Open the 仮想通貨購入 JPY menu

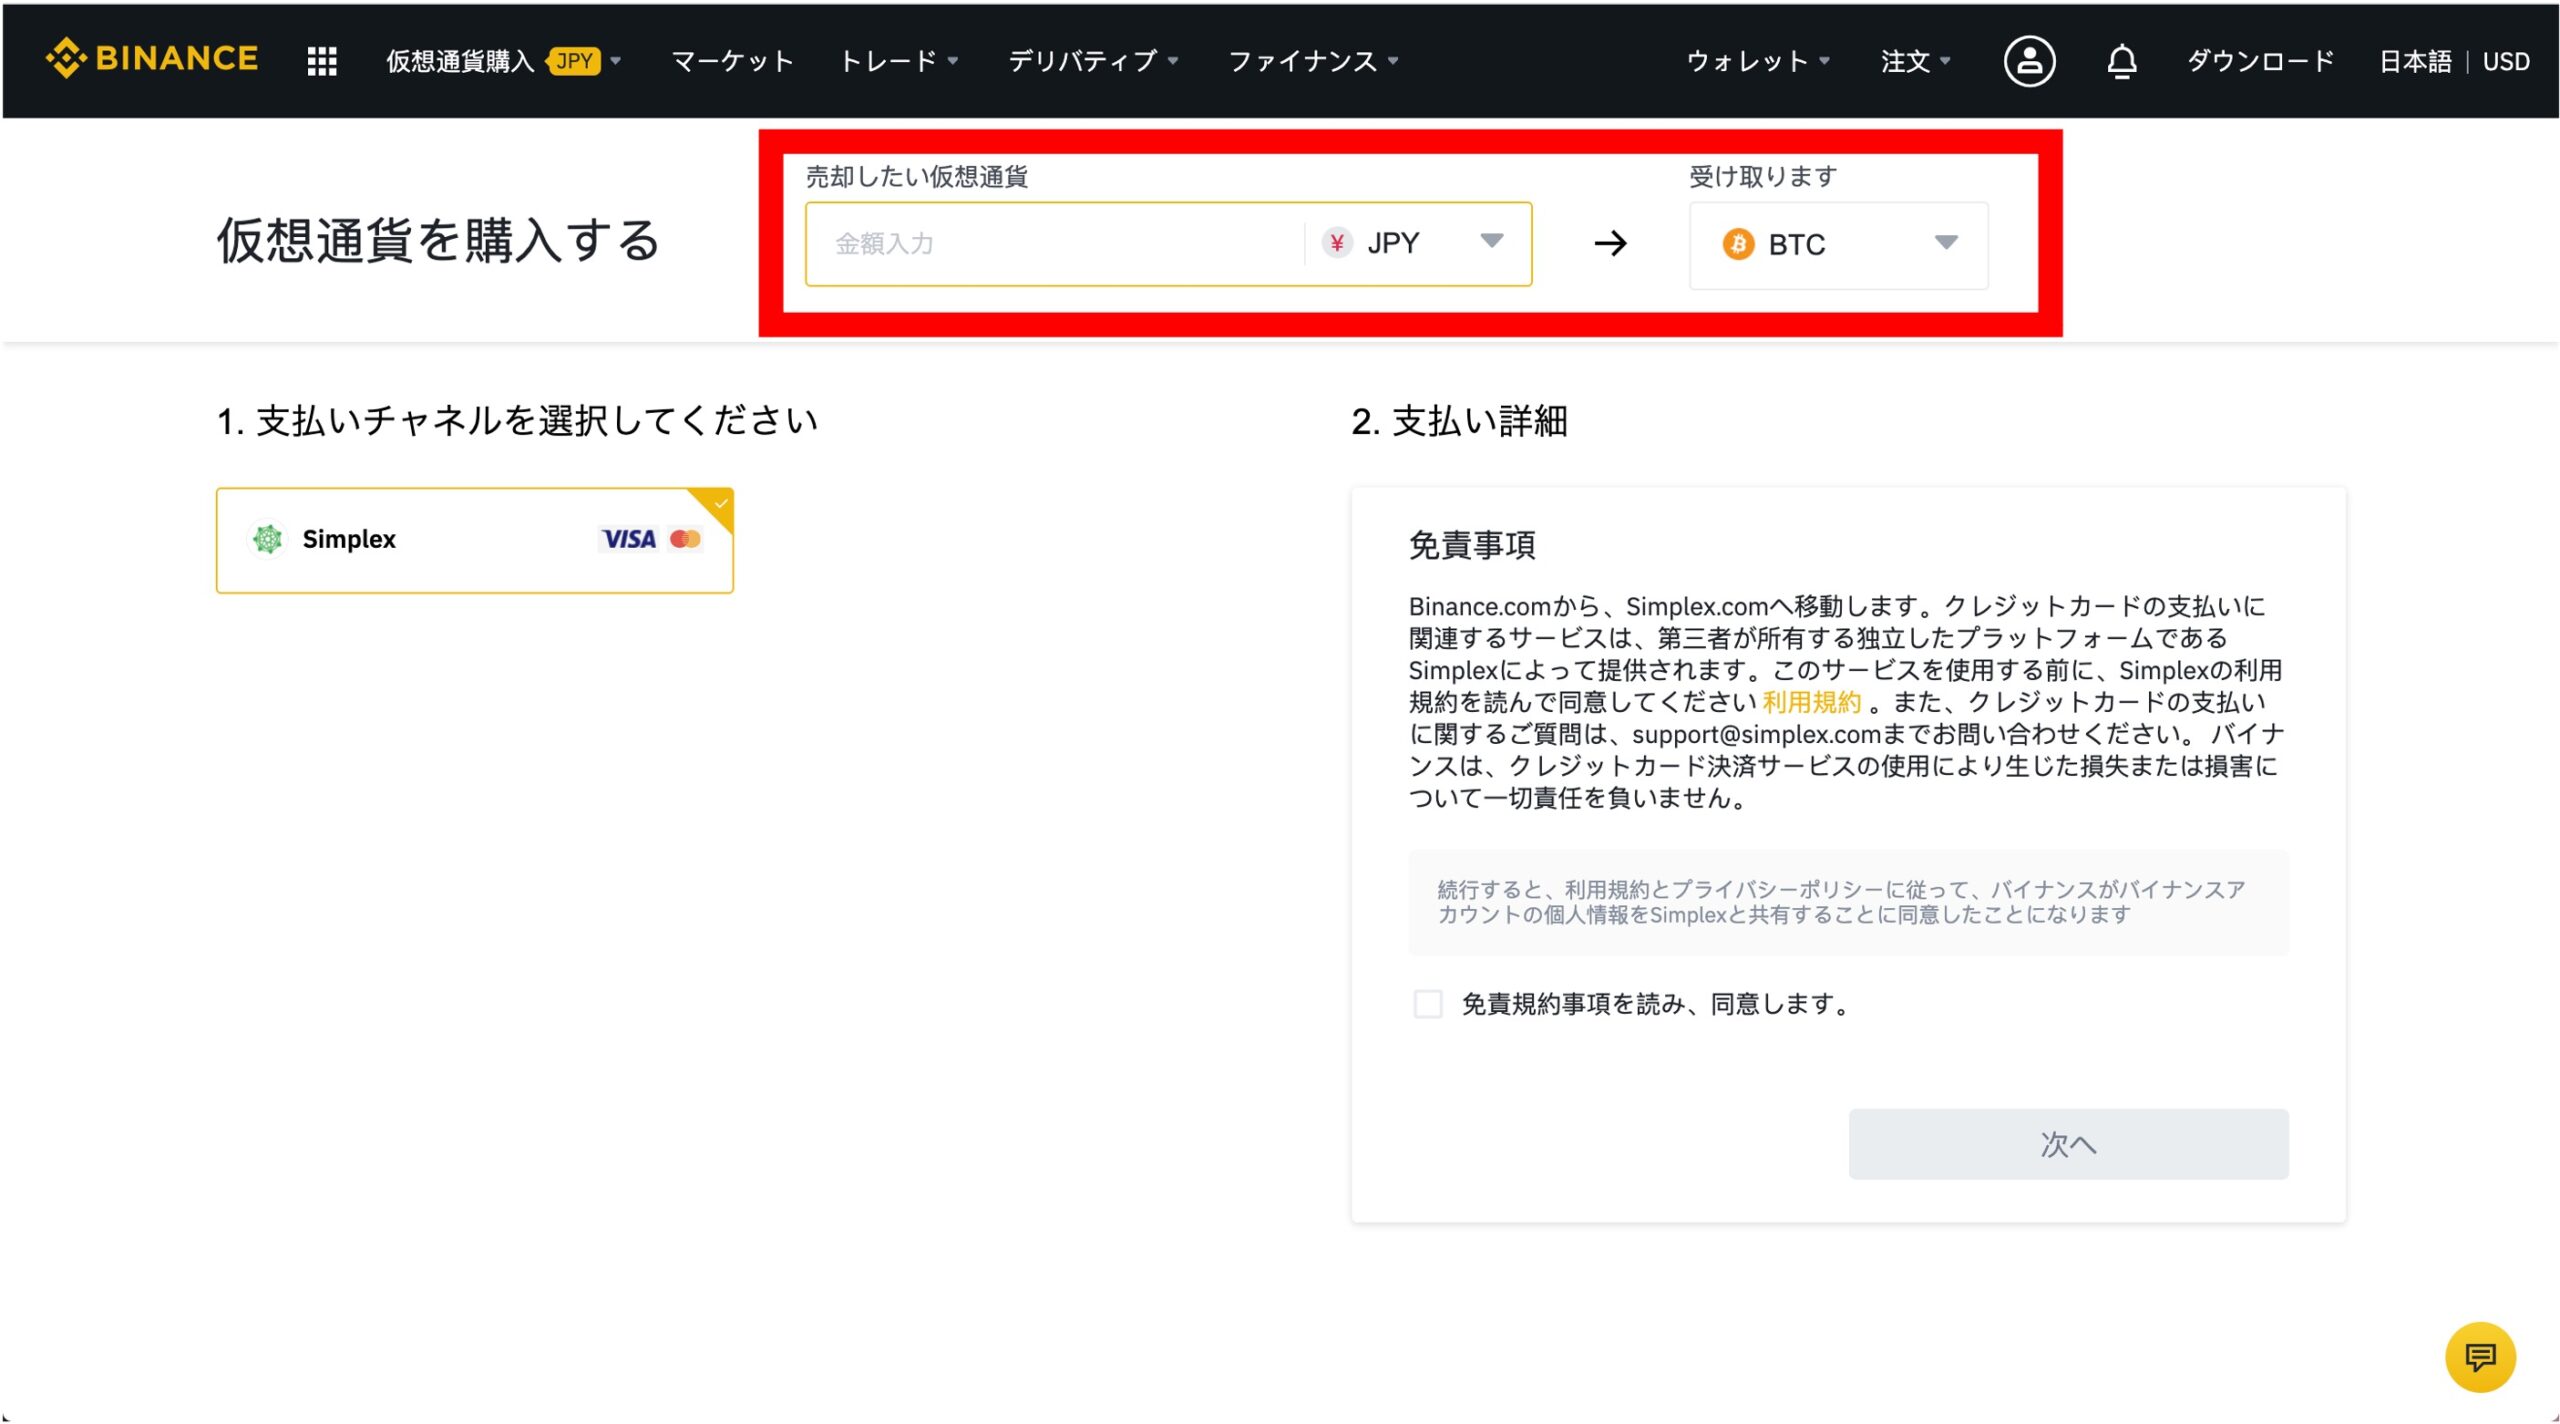click(x=503, y=61)
